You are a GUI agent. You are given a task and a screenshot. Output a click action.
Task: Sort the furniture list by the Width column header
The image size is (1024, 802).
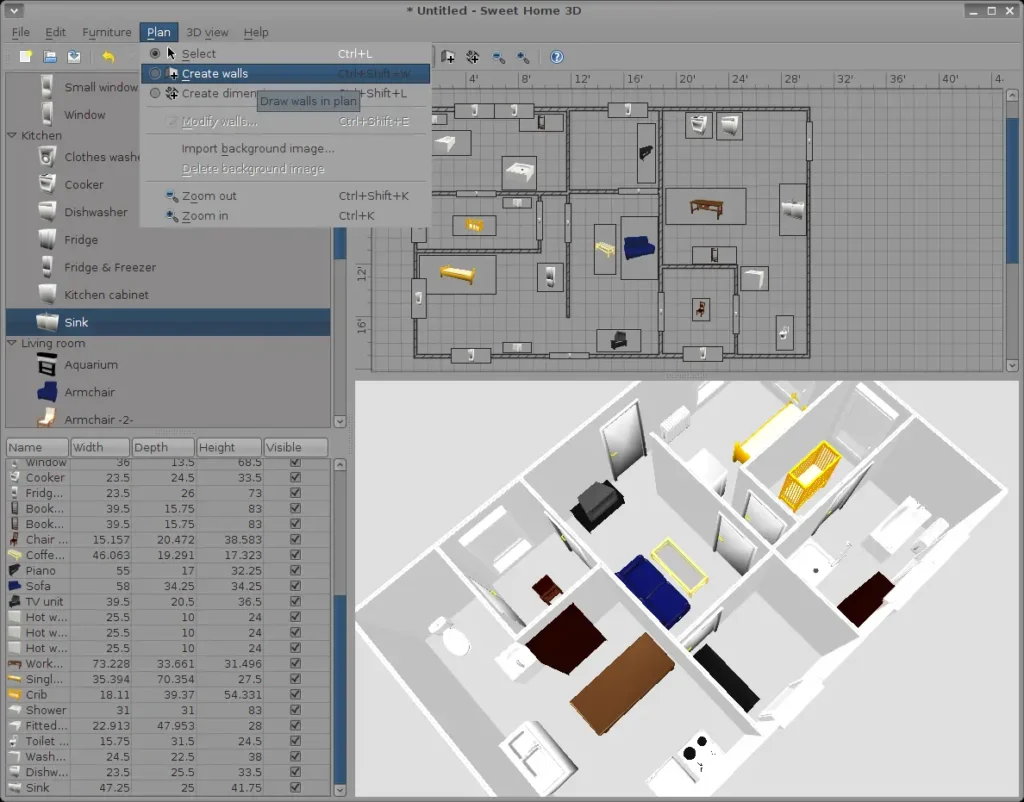coord(100,447)
